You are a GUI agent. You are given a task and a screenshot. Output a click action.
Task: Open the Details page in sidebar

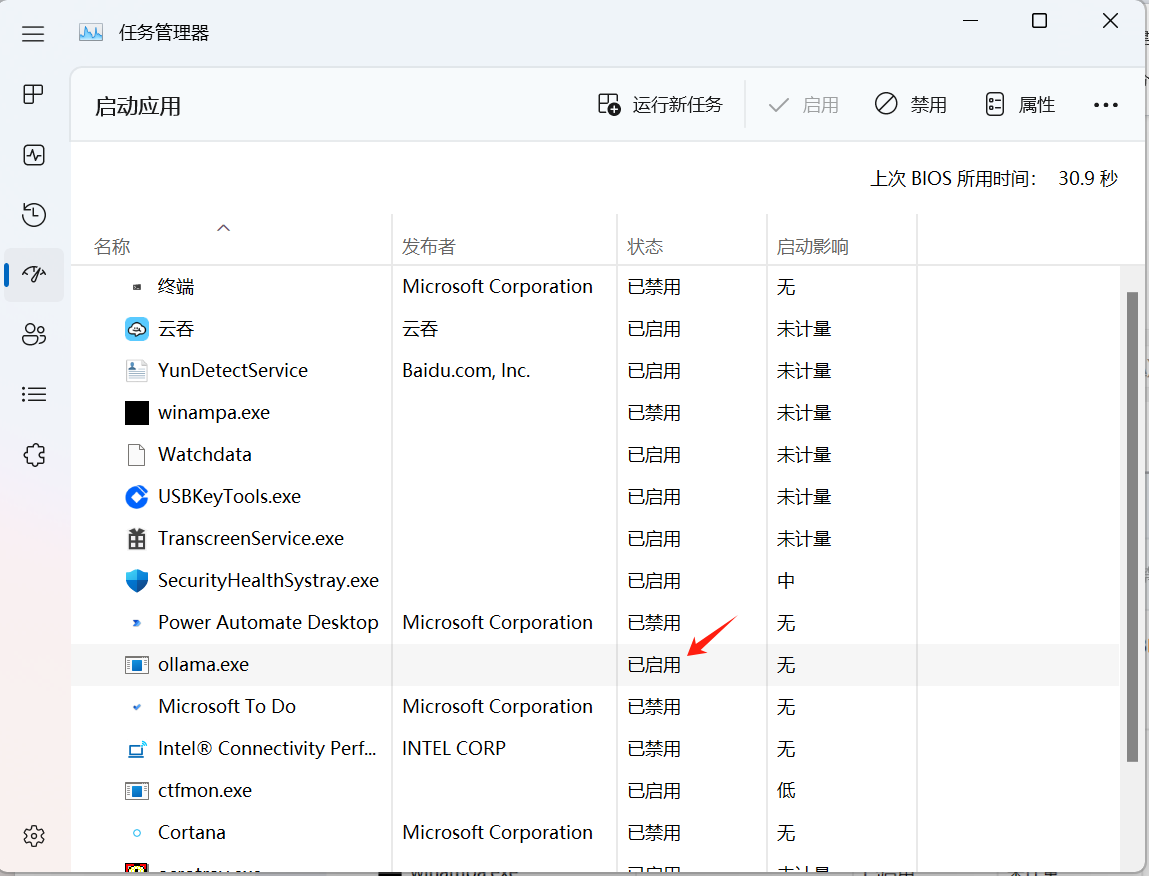pyautogui.click(x=34, y=395)
